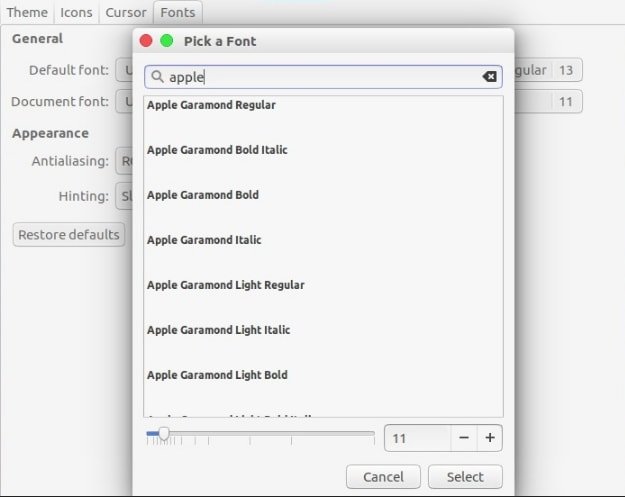Open the Cursor tab
The height and width of the screenshot is (497, 625).
(x=126, y=12)
